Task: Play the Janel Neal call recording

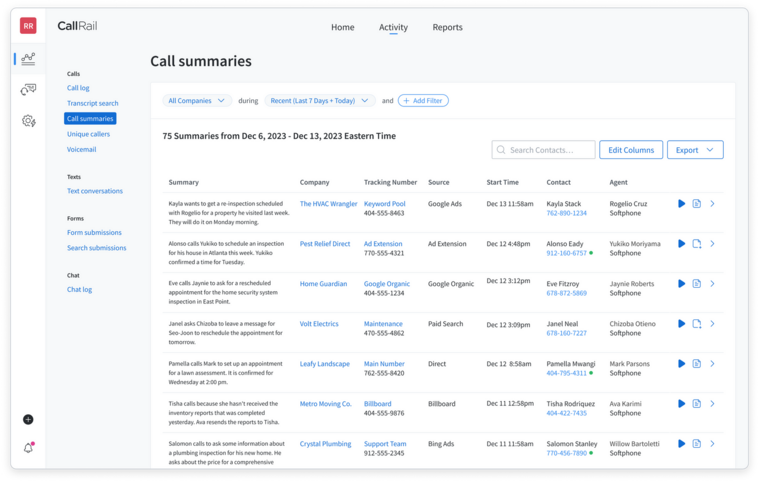Action: click(682, 324)
